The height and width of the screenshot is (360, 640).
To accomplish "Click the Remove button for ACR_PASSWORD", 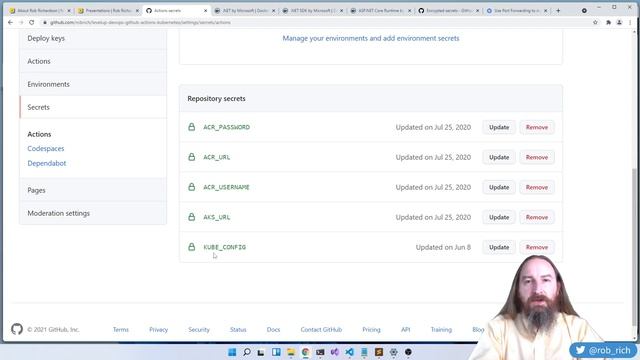I will pos(537,127).
